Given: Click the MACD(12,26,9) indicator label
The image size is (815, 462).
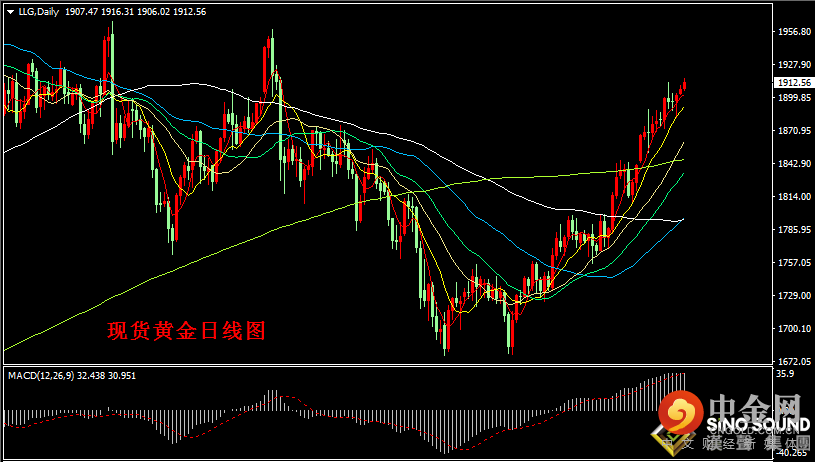Looking at the screenshot, I should pyautogui.click(x=41, y=375).
